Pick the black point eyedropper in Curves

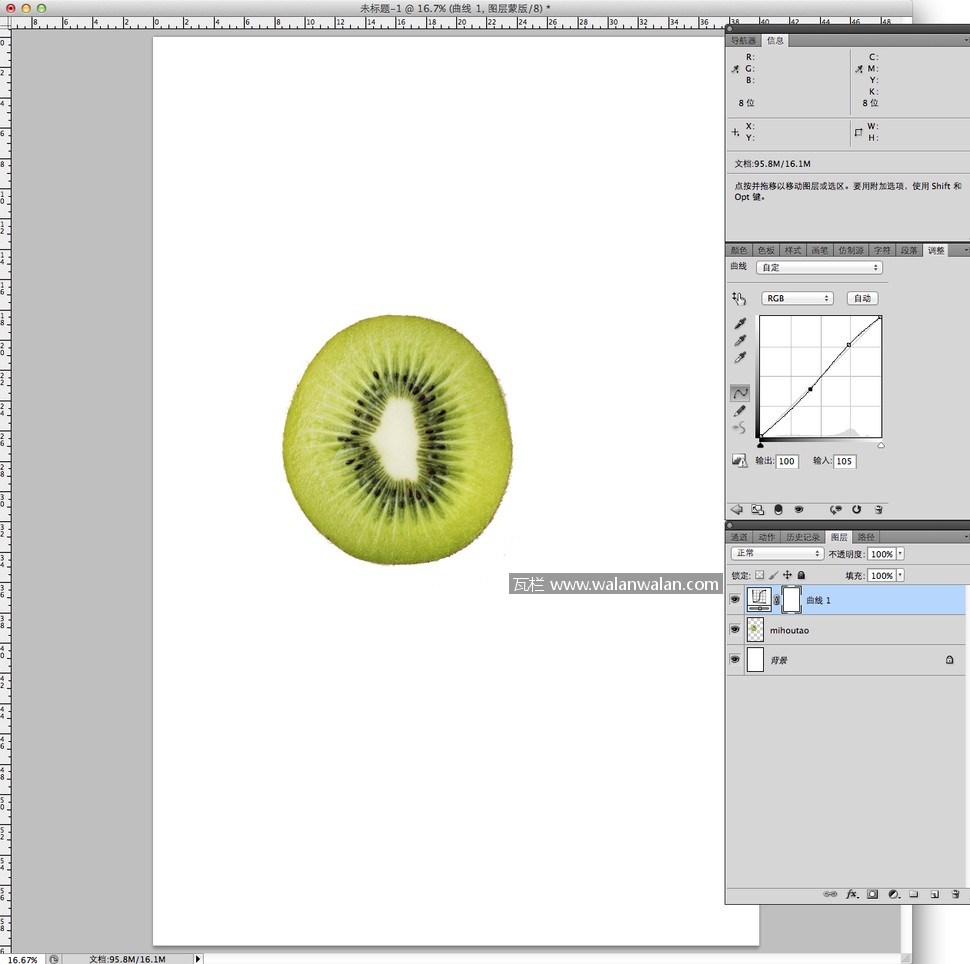pyautogui.click(x=740, y=324)
